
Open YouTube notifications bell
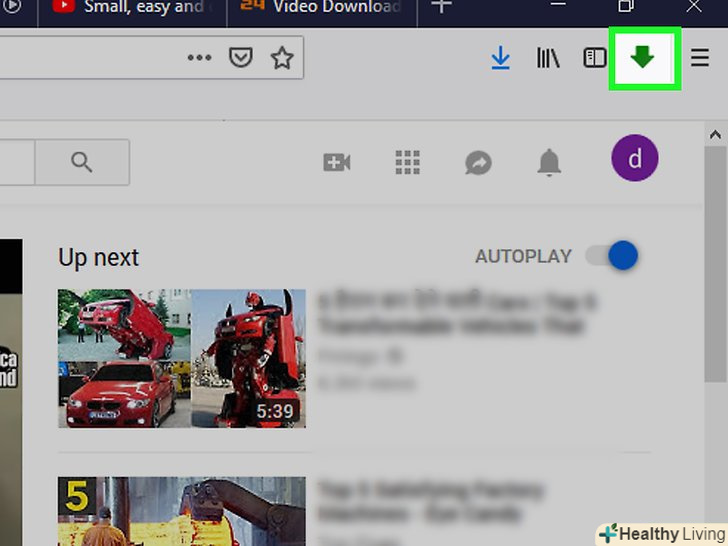549,162
